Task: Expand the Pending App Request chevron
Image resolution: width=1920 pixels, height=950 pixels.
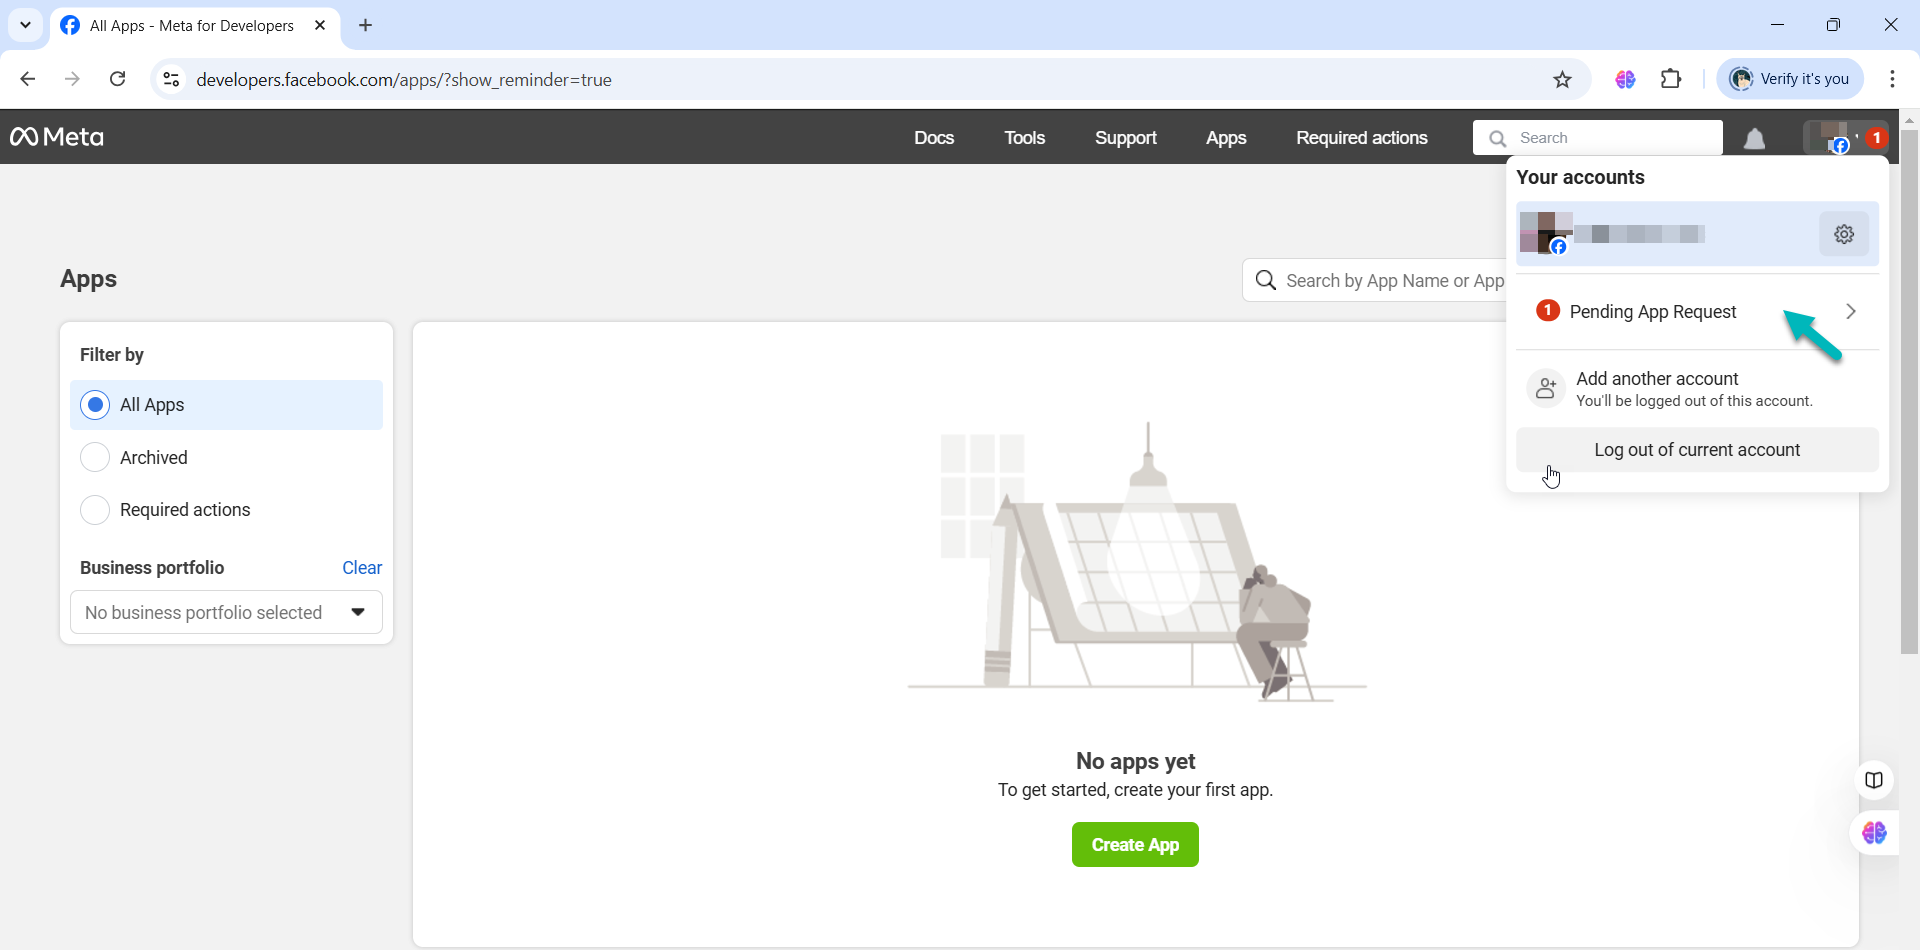Action: tap(1851, 311)
